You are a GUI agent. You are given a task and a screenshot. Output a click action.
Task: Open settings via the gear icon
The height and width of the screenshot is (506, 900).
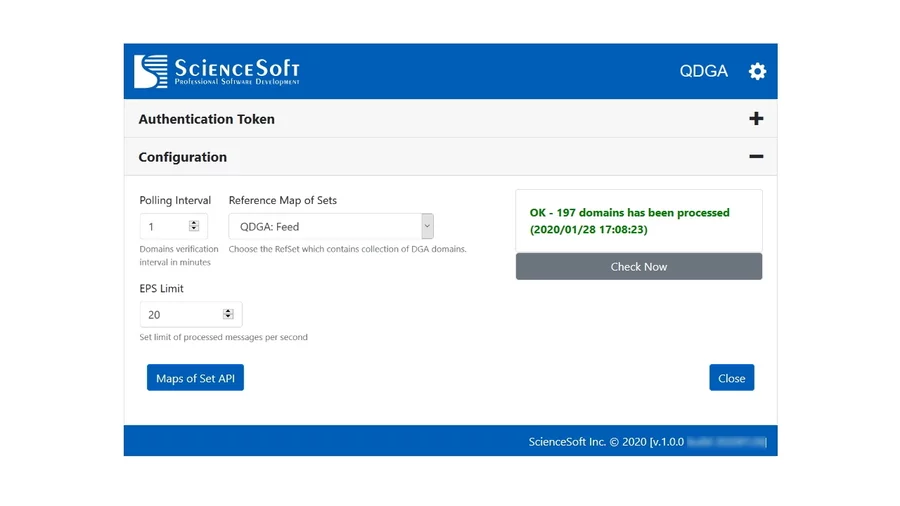pos(757,71)
